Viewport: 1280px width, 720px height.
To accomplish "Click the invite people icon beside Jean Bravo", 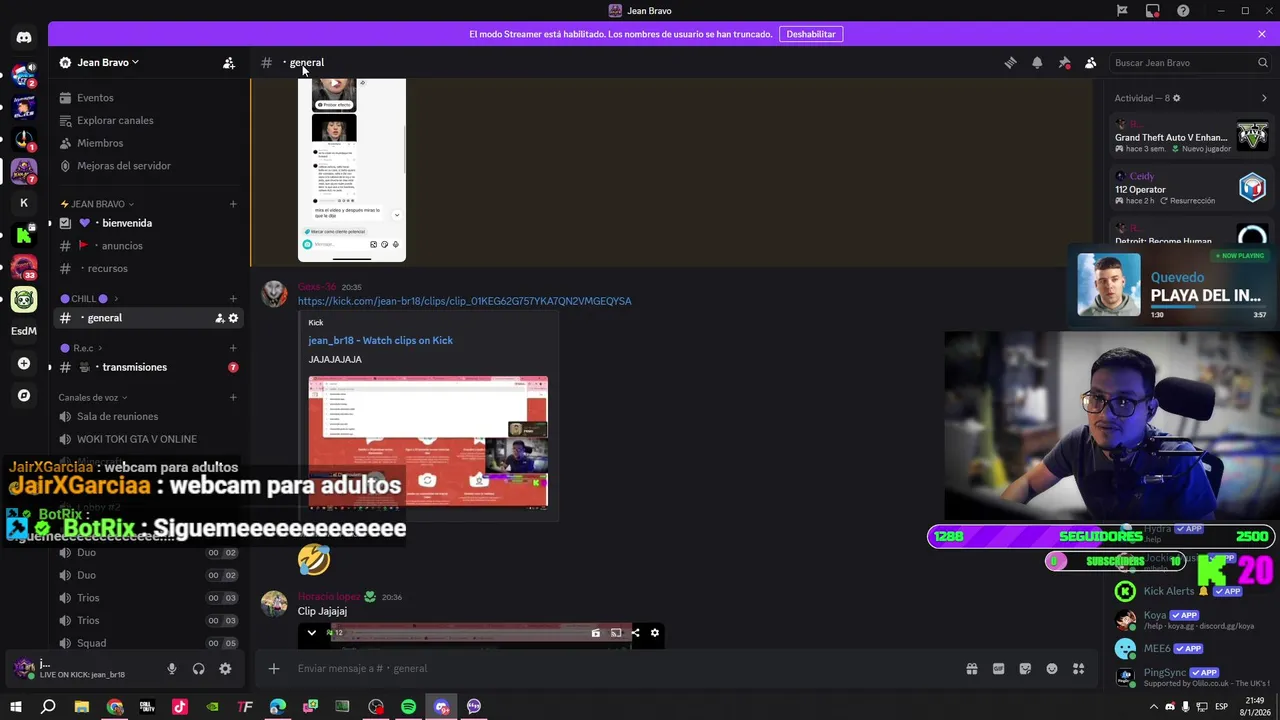I will (229, 62).
